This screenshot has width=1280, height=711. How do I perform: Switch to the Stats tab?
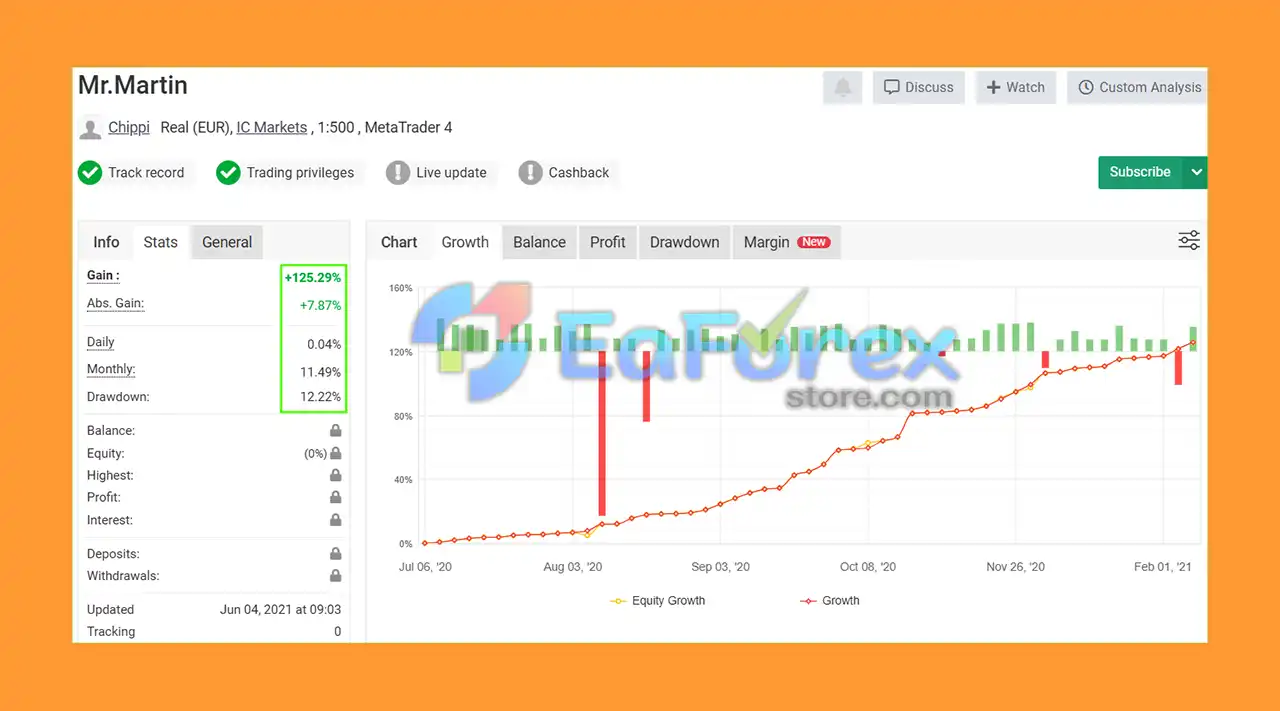point(160,242)
